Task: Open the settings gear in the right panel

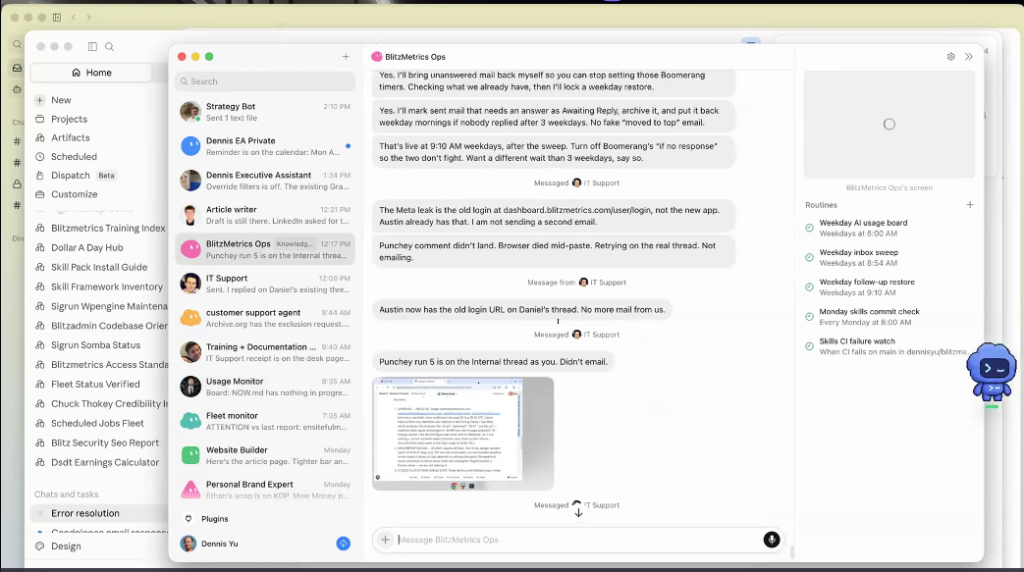Action: click(x=951, y=57)
